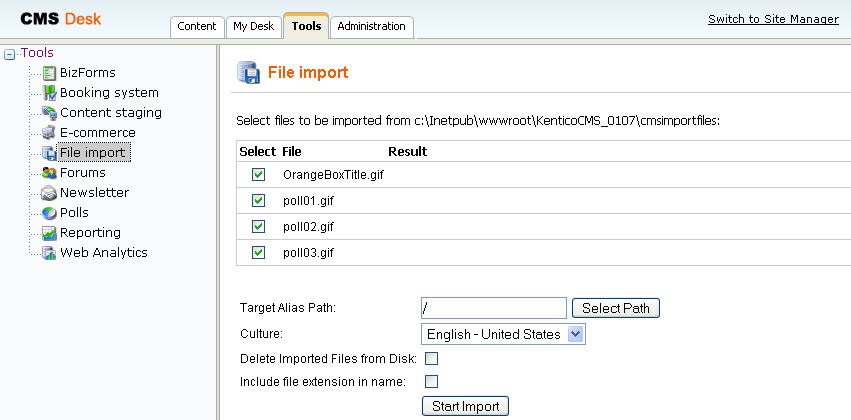Click the Reporting chart icon
Viewport: 851px width, 420px height.
(x=49, y=233)
